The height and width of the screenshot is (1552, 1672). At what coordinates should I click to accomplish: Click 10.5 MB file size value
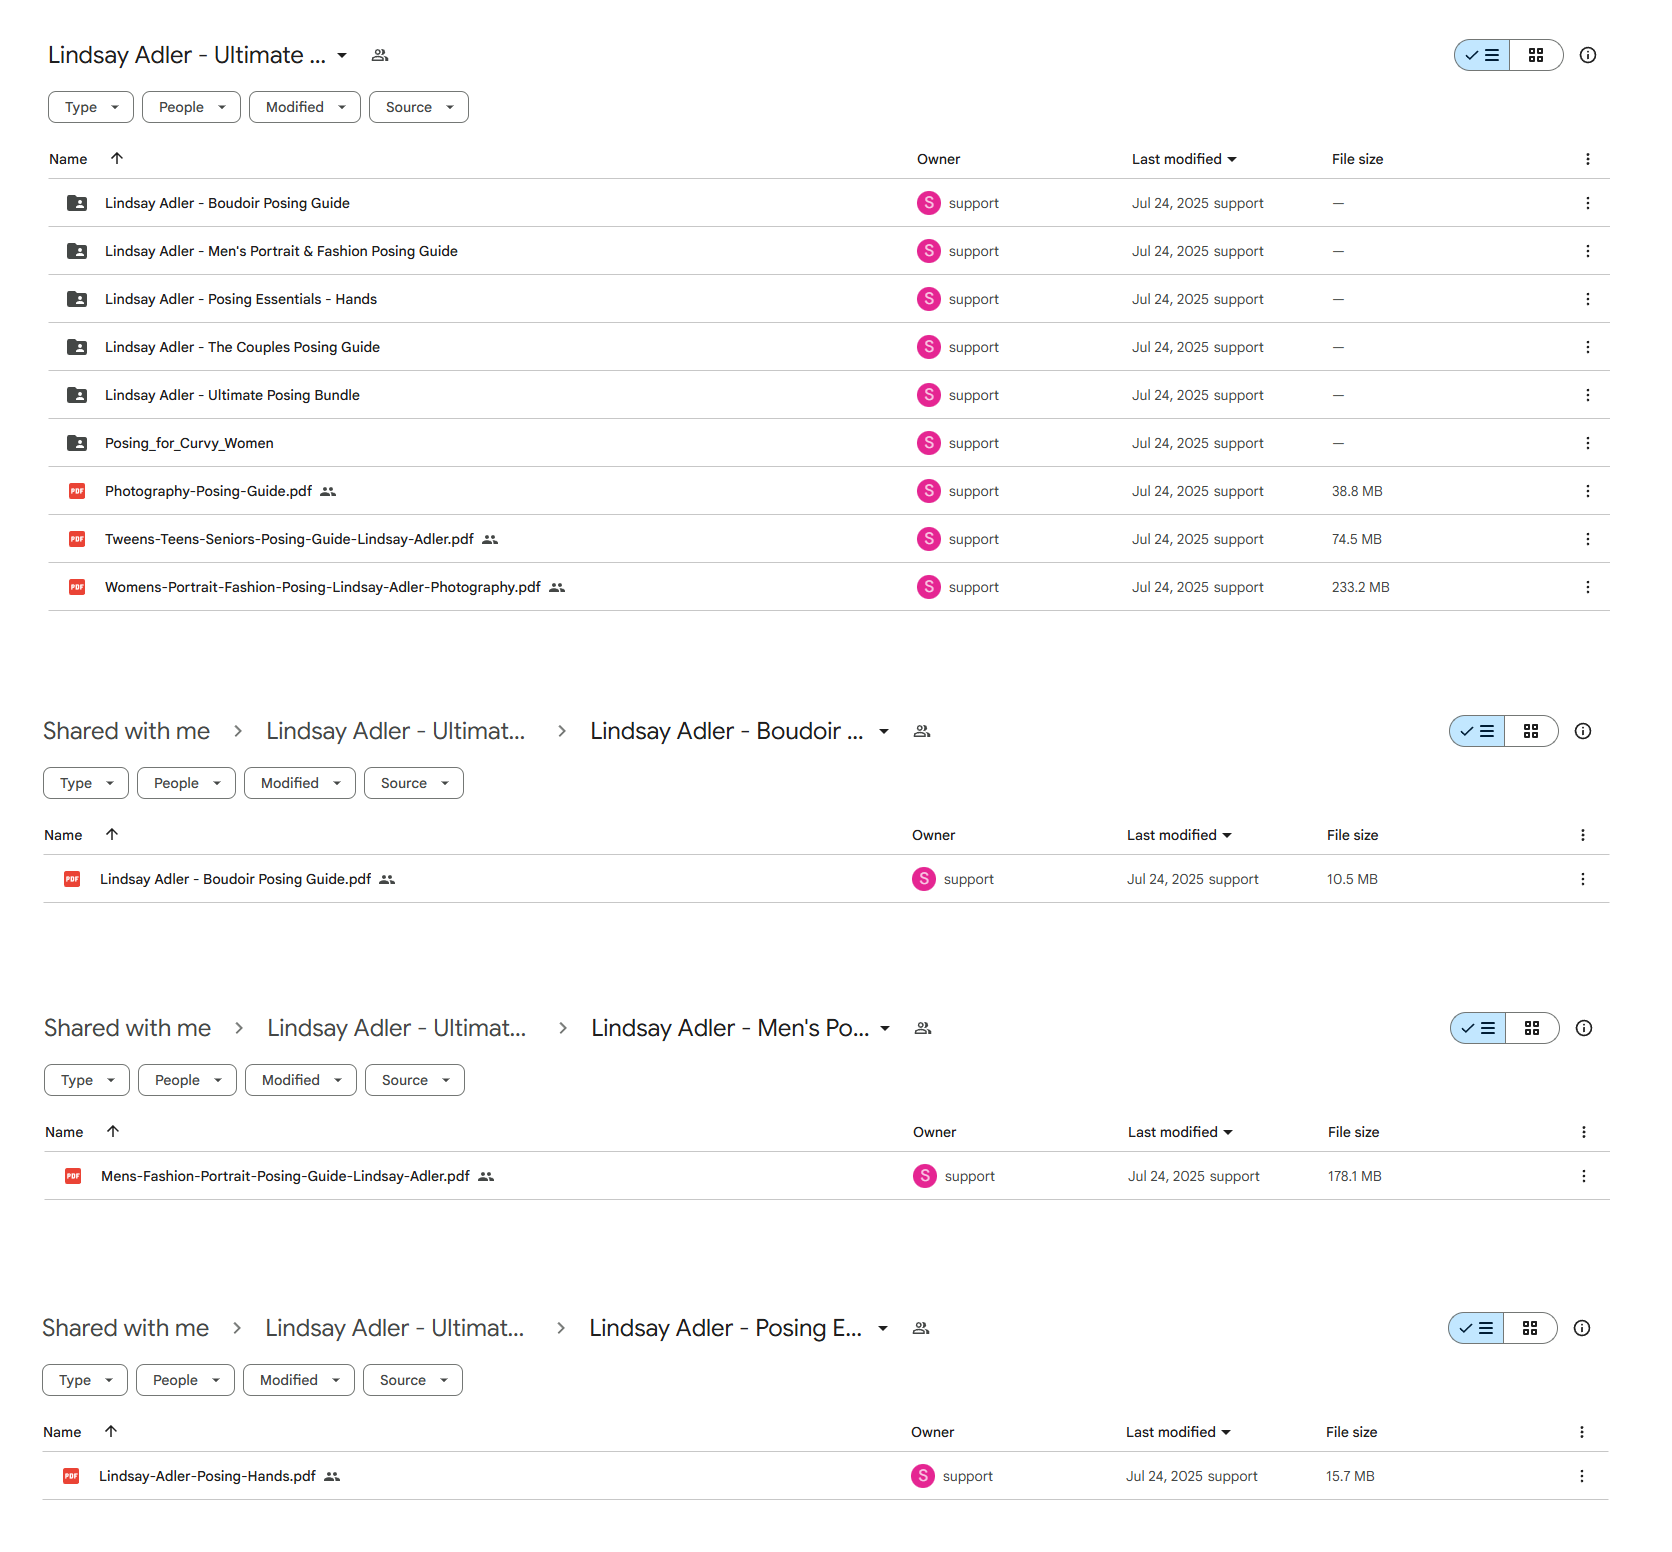1352,879
